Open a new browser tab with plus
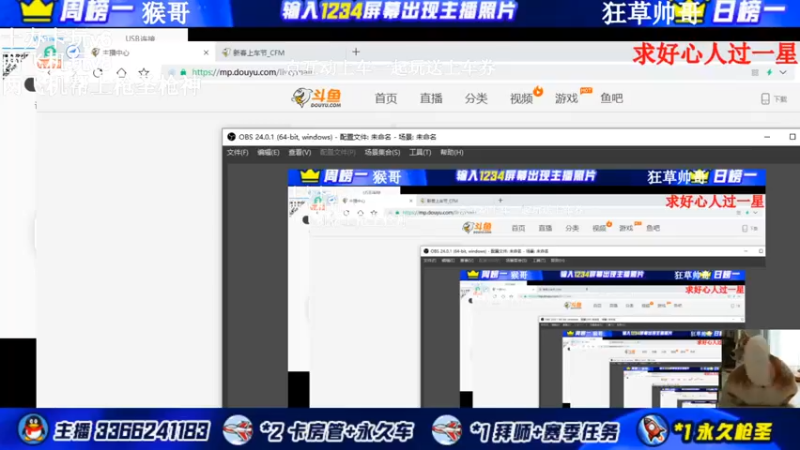Viewport: 800px width, 450px height. tap(356, 52)
